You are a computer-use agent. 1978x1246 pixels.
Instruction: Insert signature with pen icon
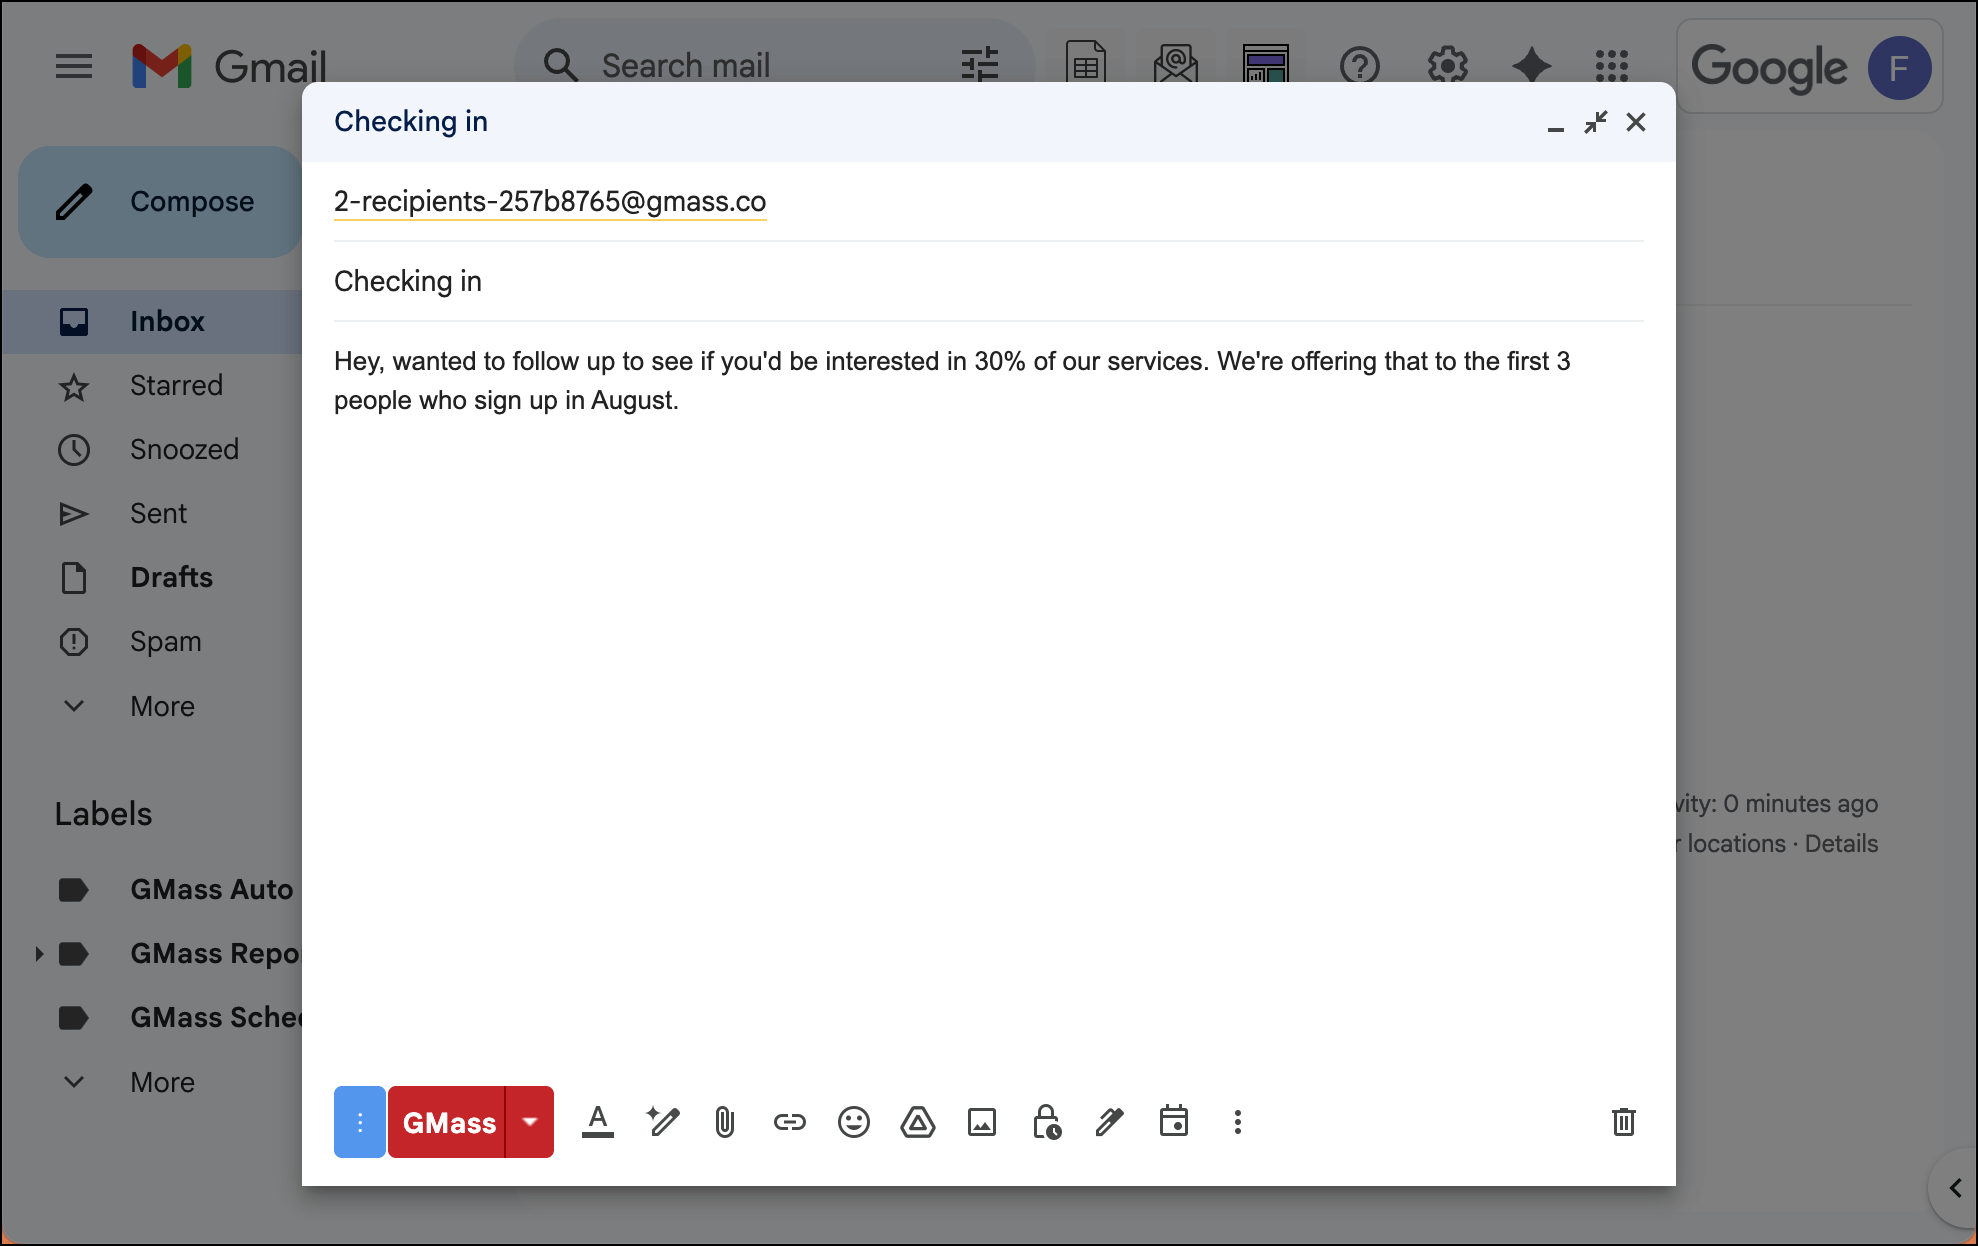(1109, 1122)
